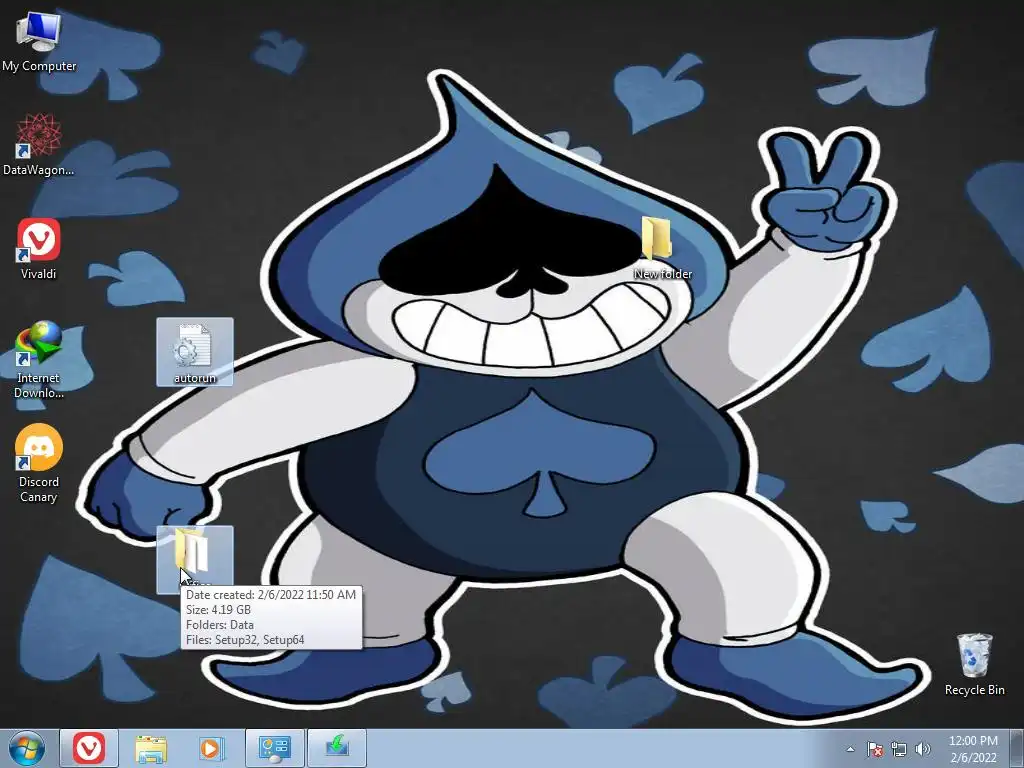
Task: Click the "autorun" file label
Action: (195, 378)
